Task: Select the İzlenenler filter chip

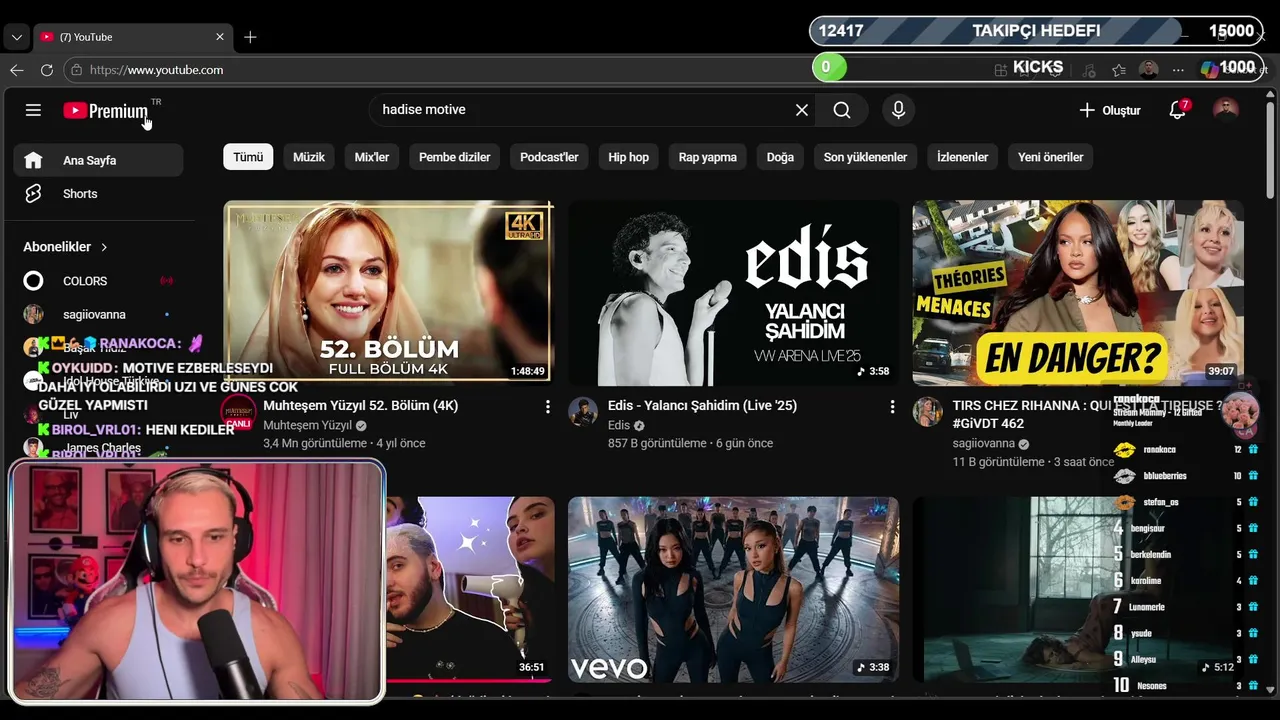Action: tap(962, 157)
